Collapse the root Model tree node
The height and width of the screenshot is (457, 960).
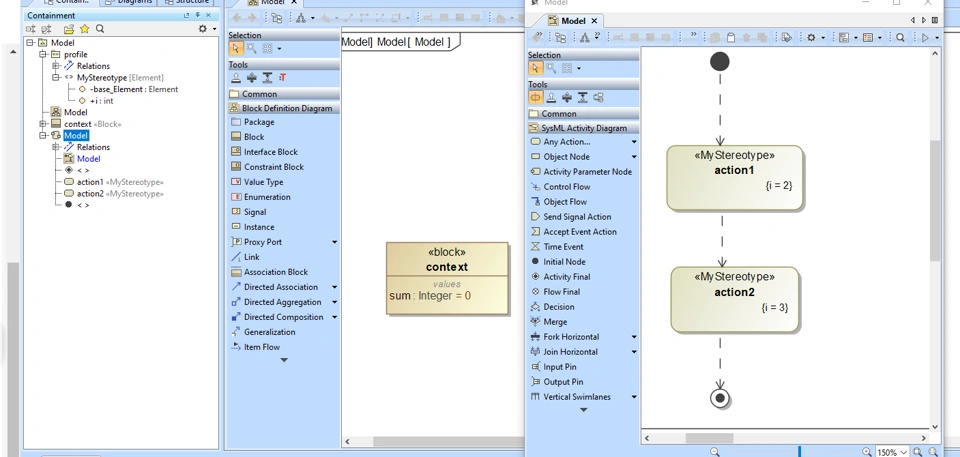(30, 43)
